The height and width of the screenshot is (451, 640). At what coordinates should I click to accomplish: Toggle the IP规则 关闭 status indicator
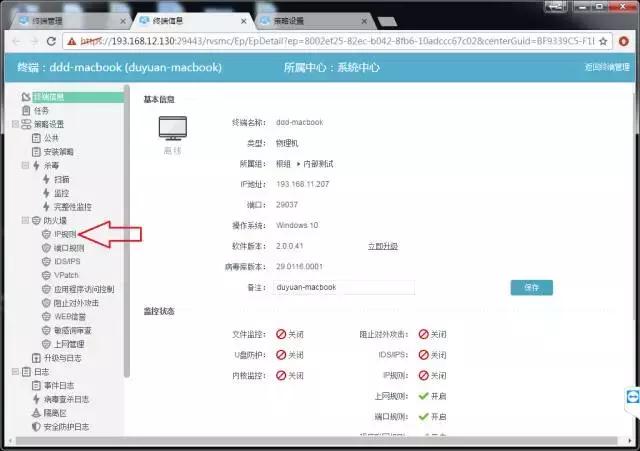pyautogui.click(x=432, y=375)
